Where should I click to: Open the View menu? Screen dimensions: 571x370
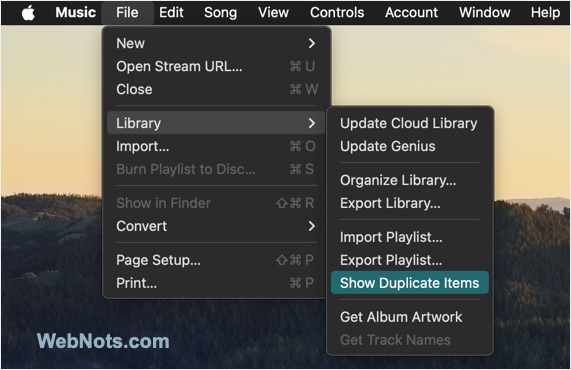[x=273, y=13]
